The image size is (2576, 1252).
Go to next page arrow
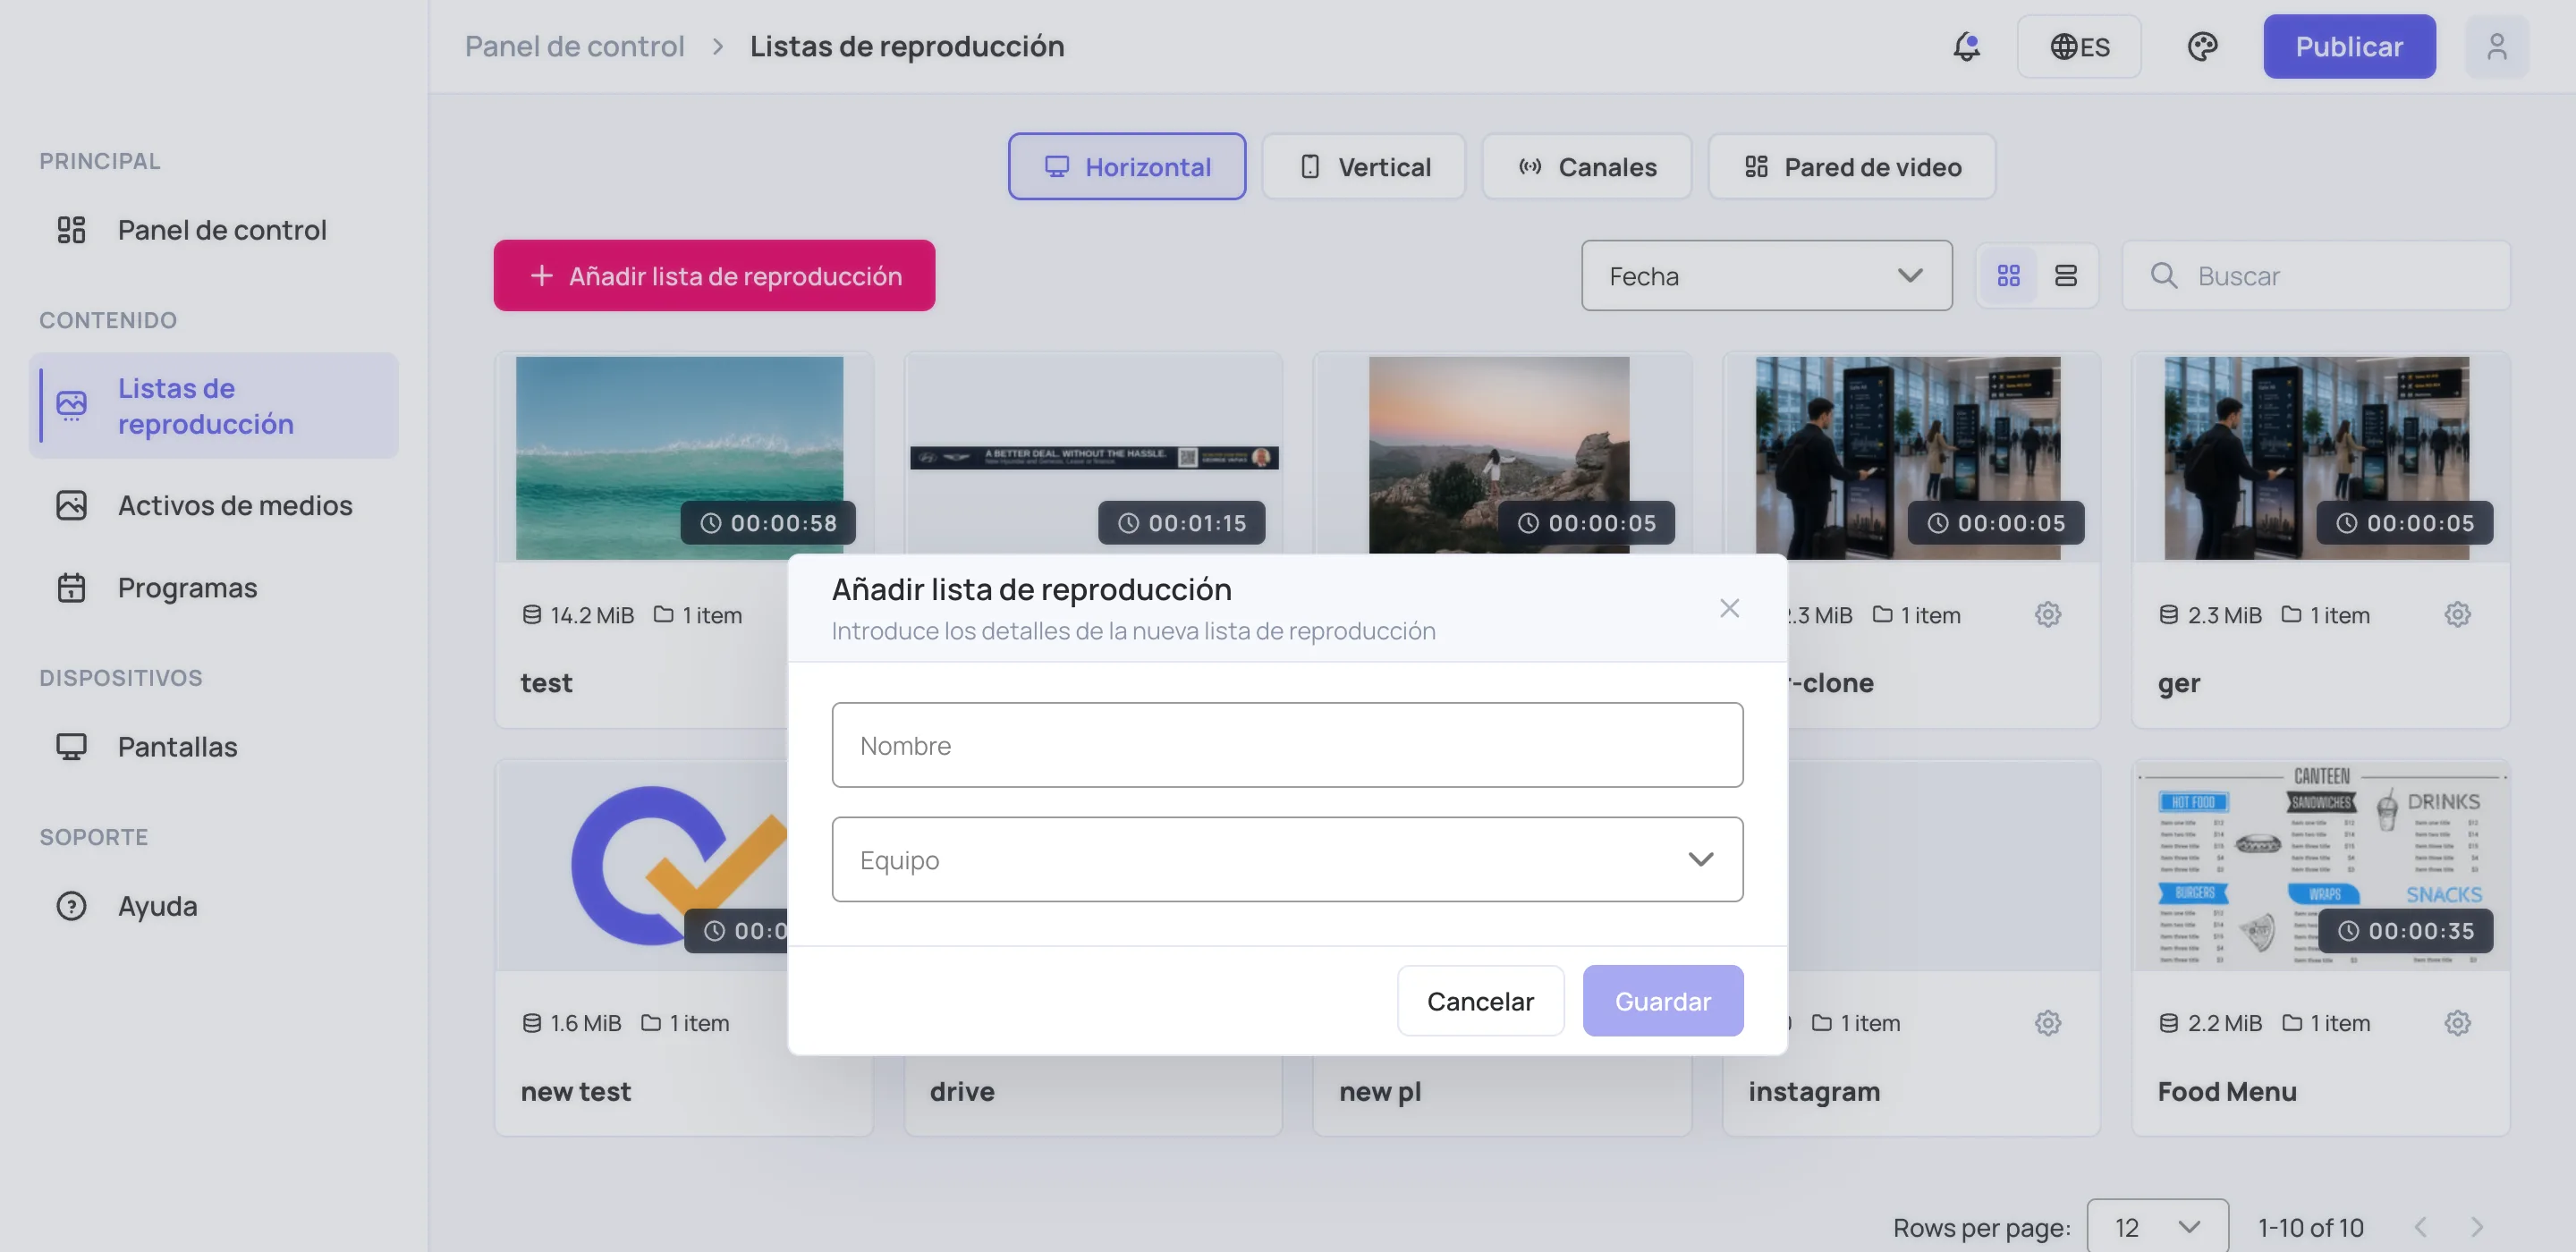click(x=2477, y=1227)
